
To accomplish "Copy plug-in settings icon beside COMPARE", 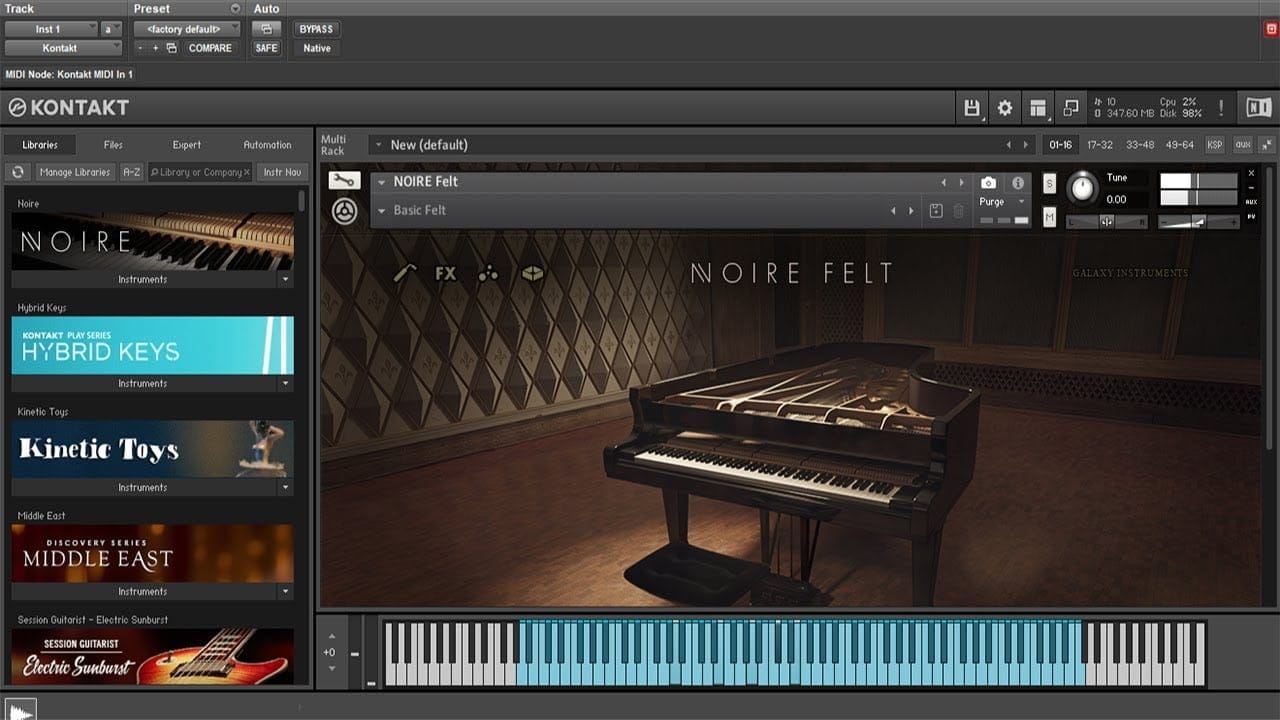I will click(x=171, y=48).
